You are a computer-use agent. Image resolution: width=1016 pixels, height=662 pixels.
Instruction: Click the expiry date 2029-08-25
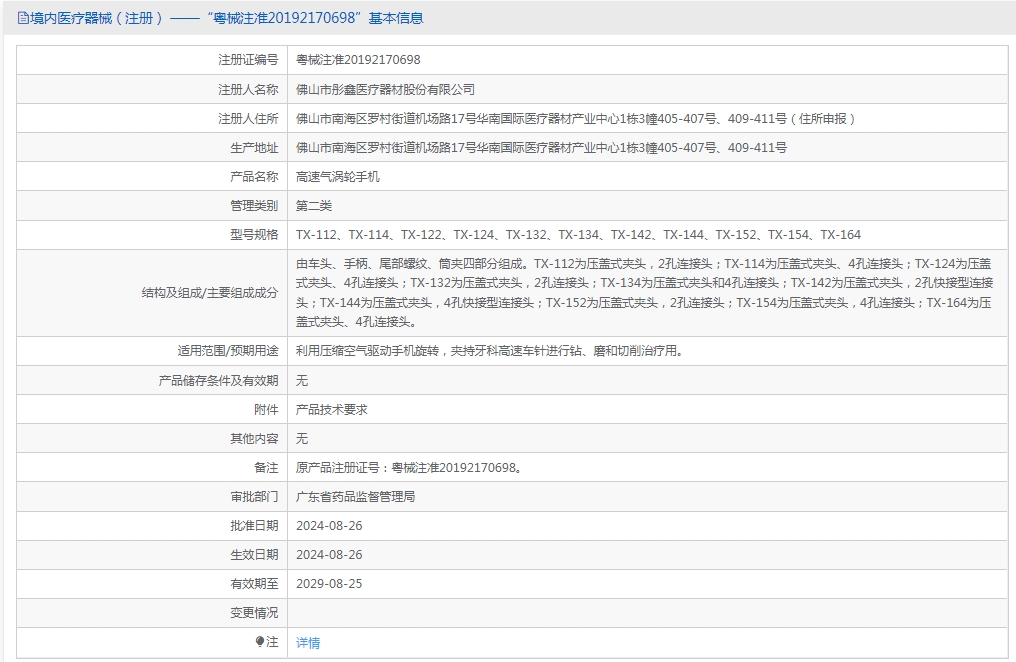pyautogui.click(x=329, y=584)
